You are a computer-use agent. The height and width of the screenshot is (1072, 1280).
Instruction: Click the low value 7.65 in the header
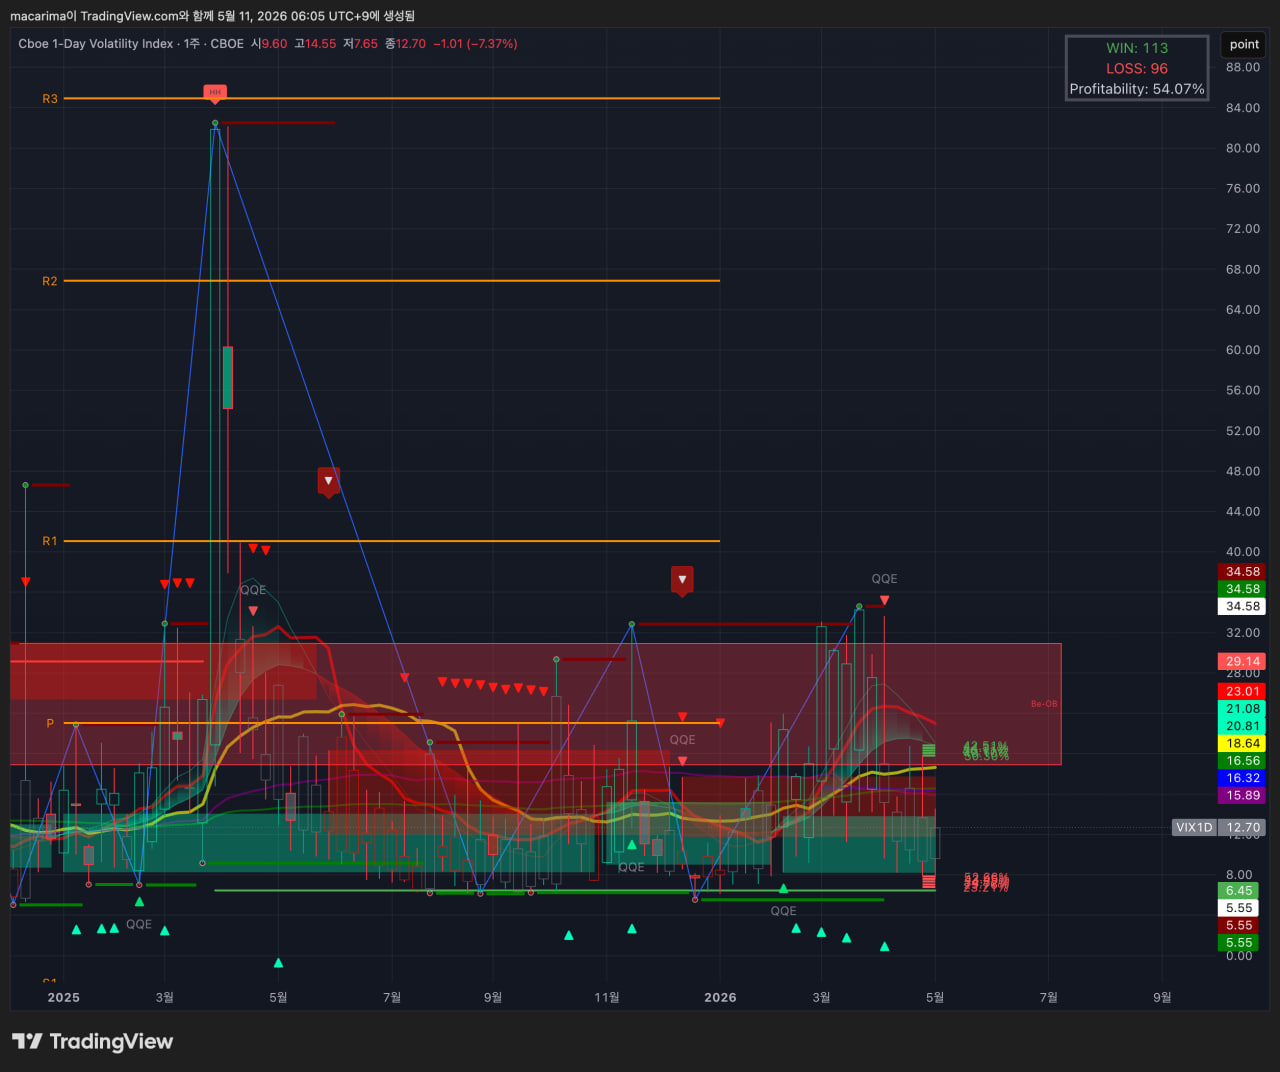point(366,44)
